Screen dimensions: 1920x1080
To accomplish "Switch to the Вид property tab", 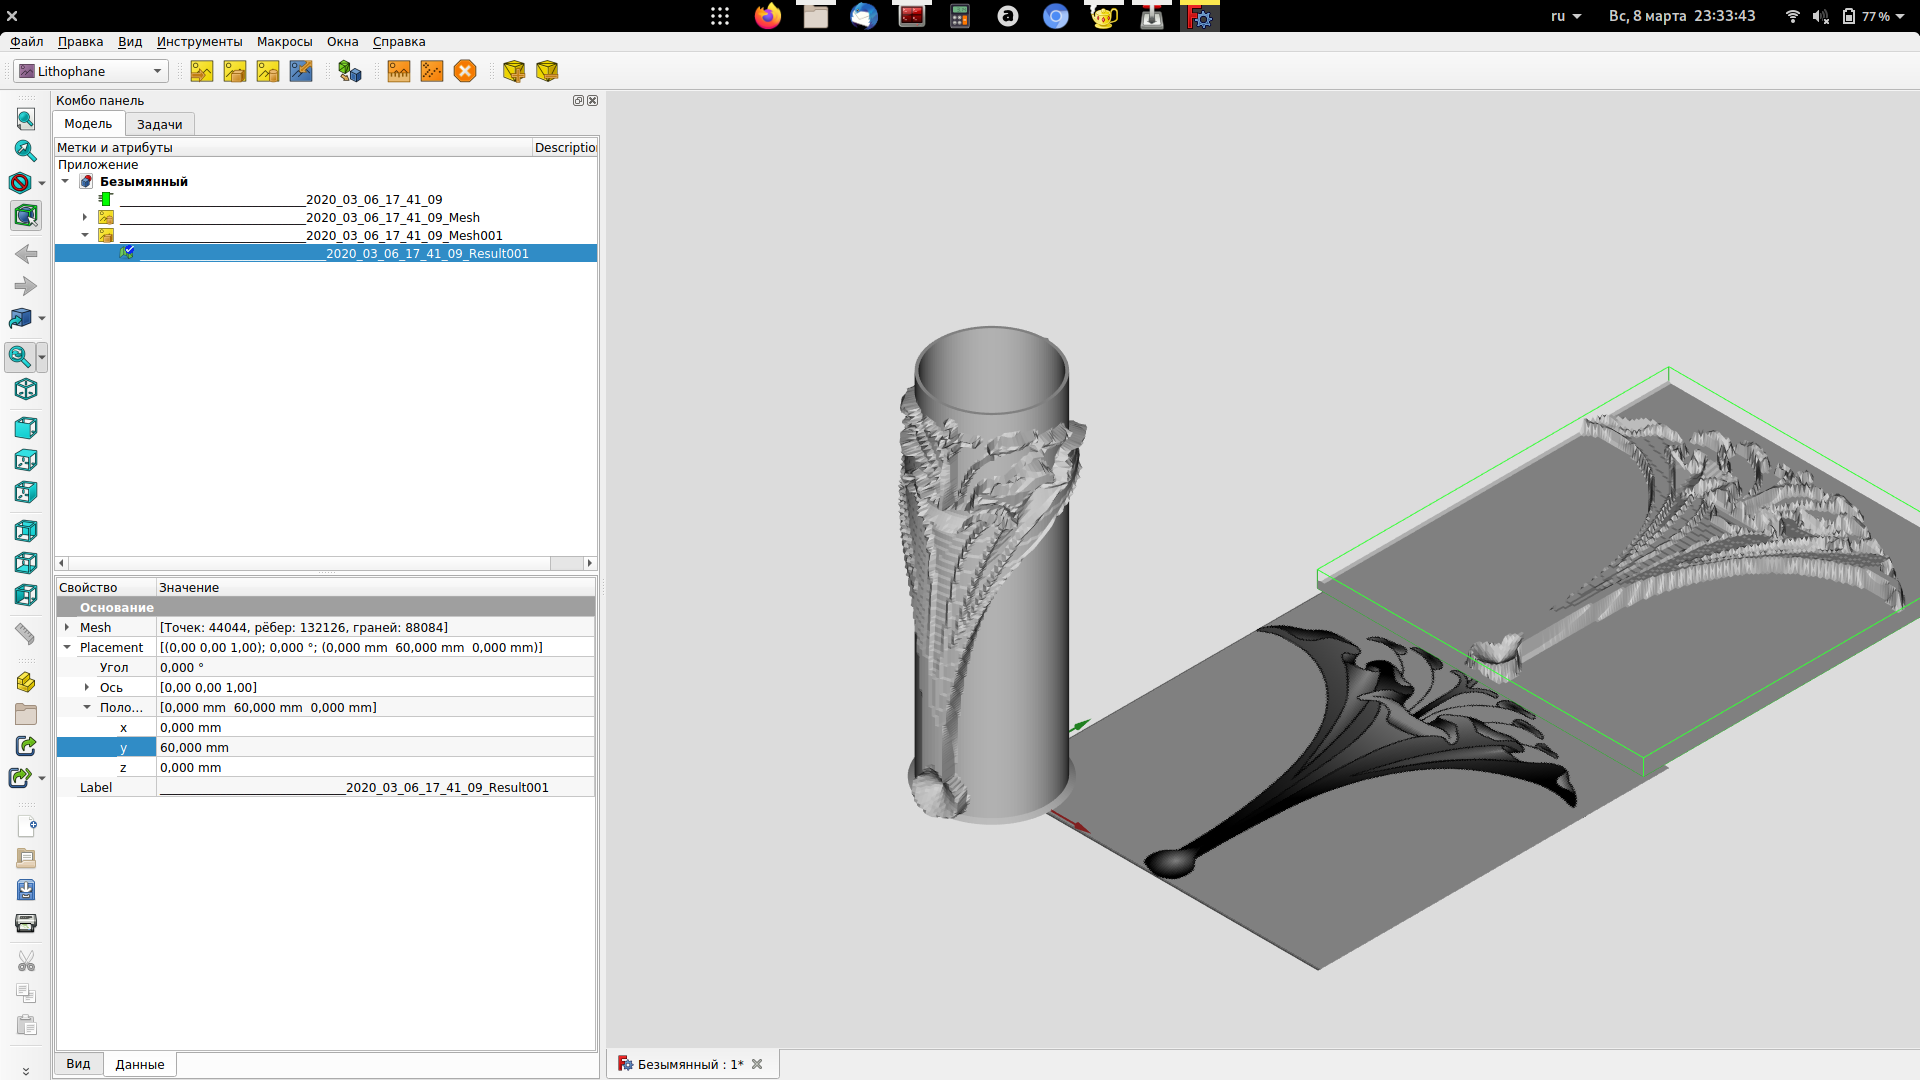I will (x=78, y=1064).
